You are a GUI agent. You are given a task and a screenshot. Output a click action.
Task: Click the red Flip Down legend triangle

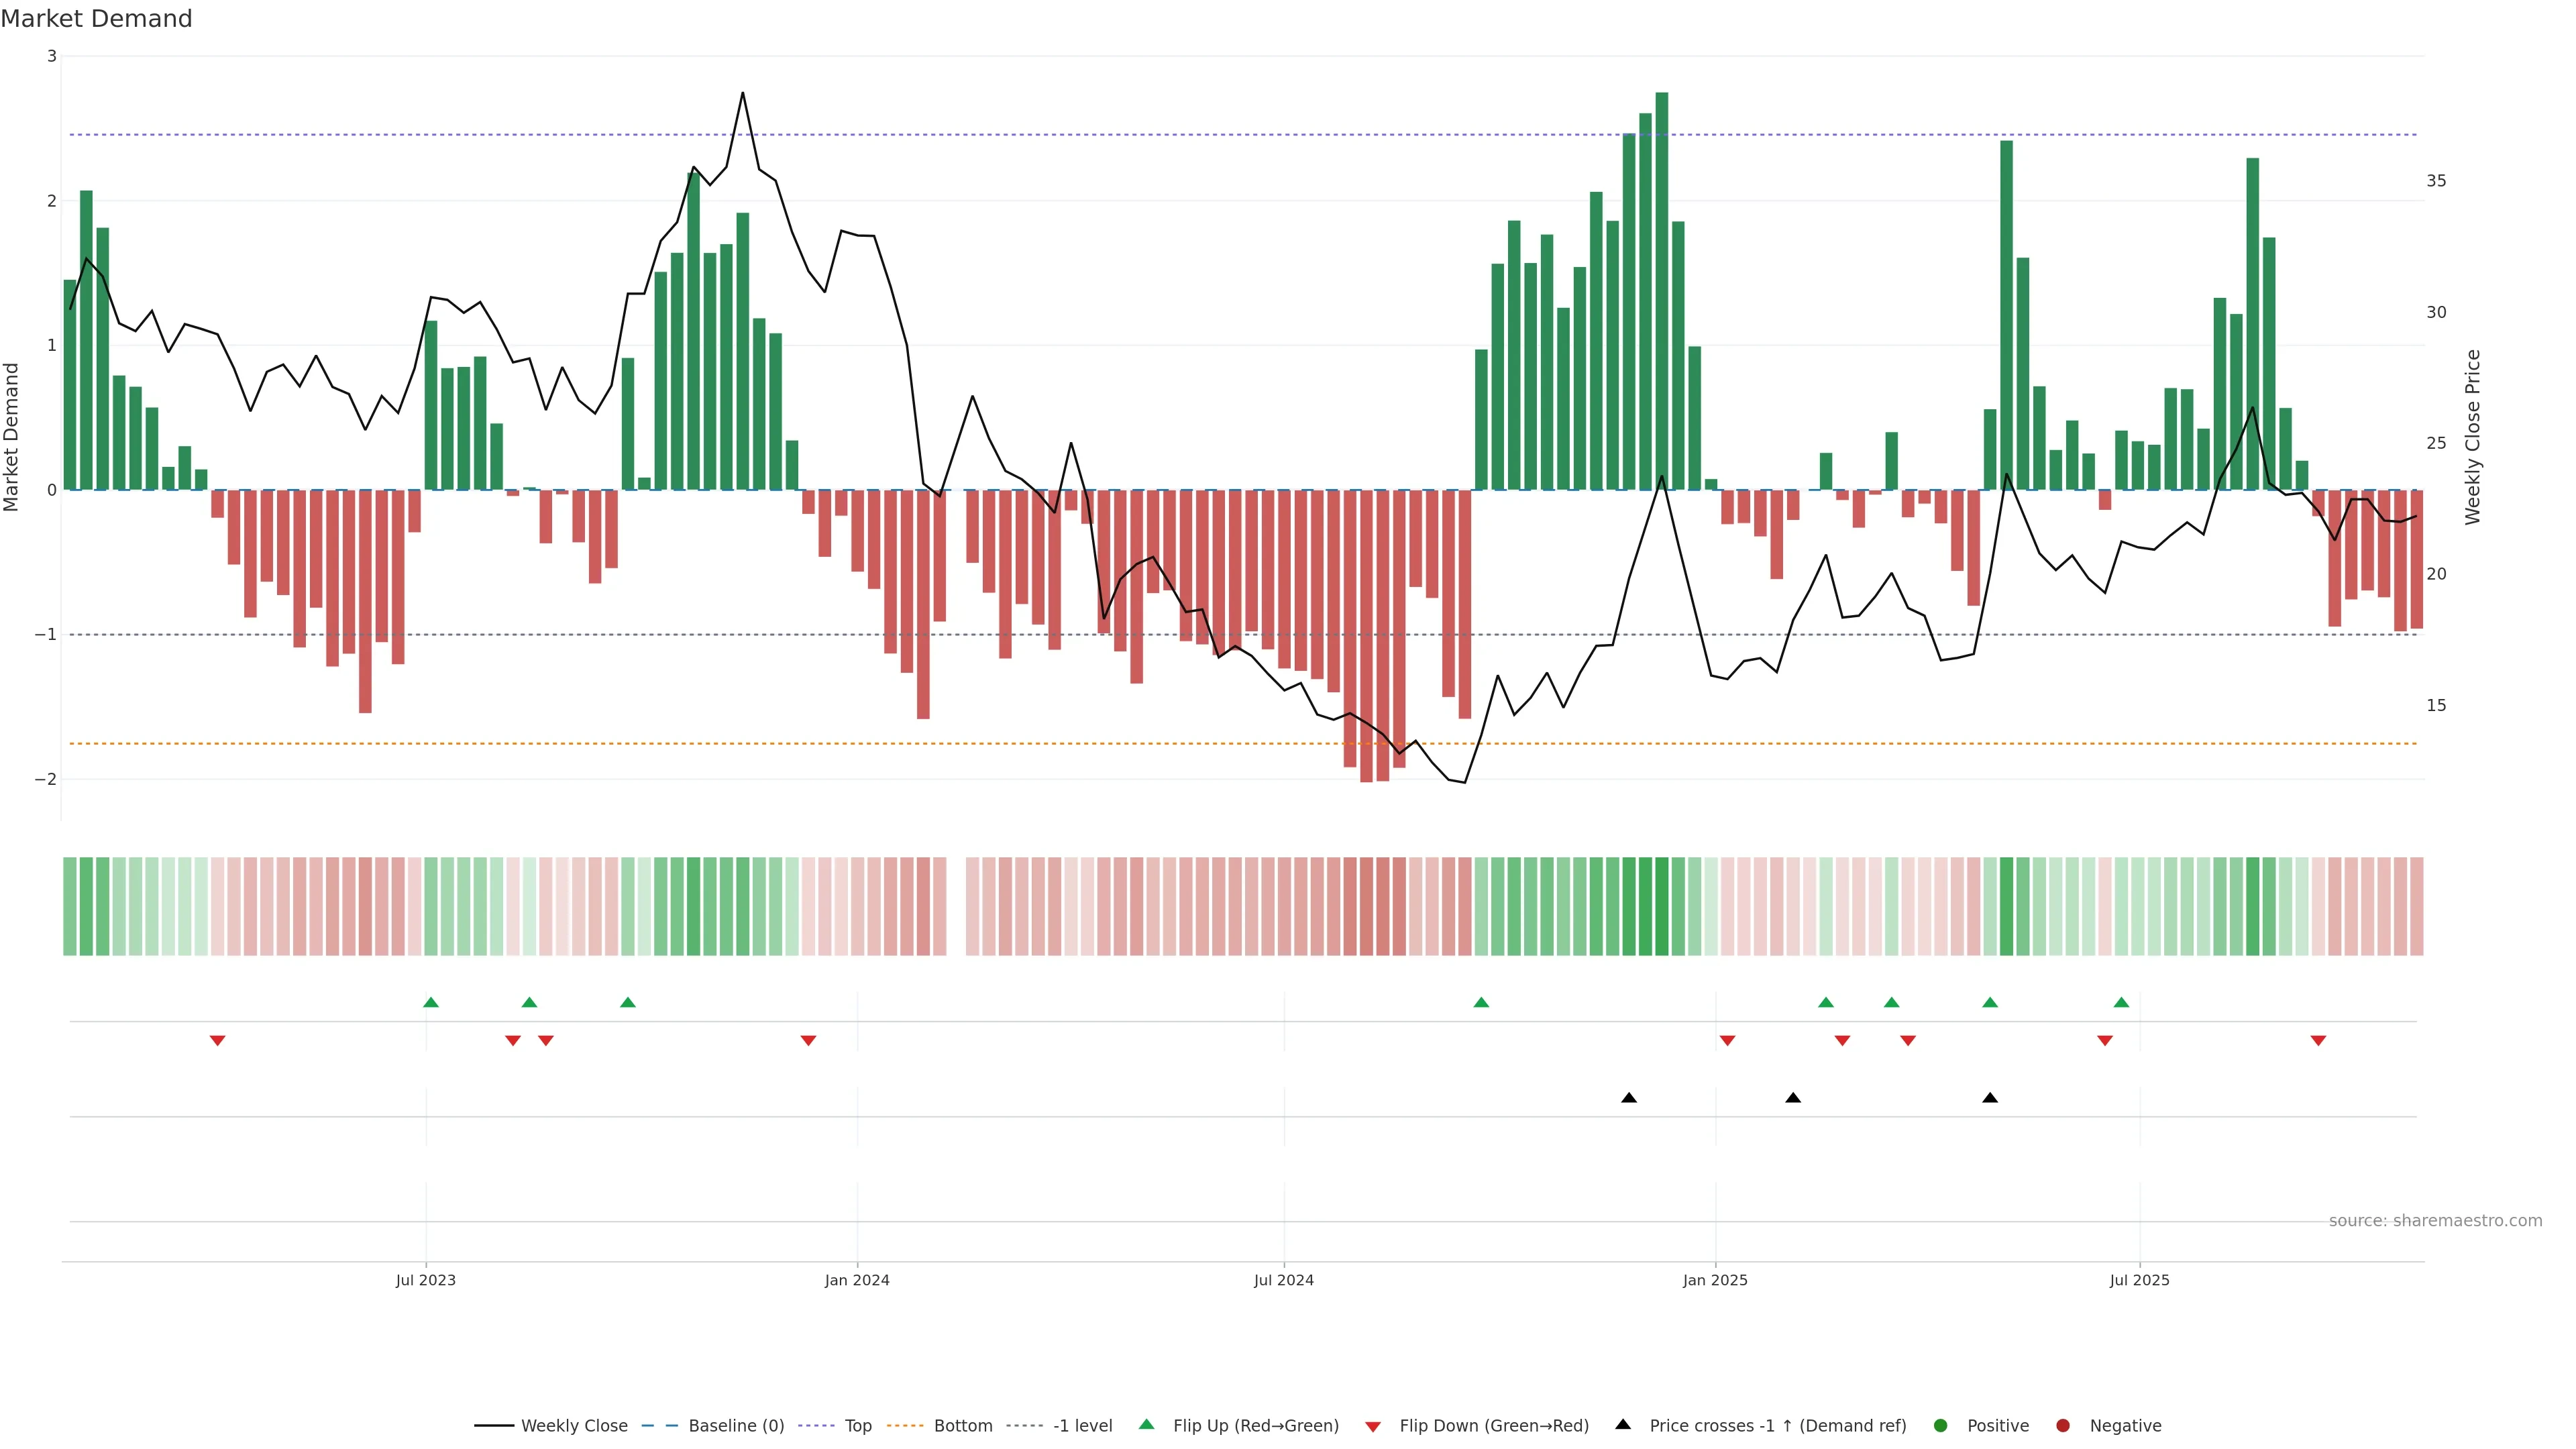[1373, 1426]
